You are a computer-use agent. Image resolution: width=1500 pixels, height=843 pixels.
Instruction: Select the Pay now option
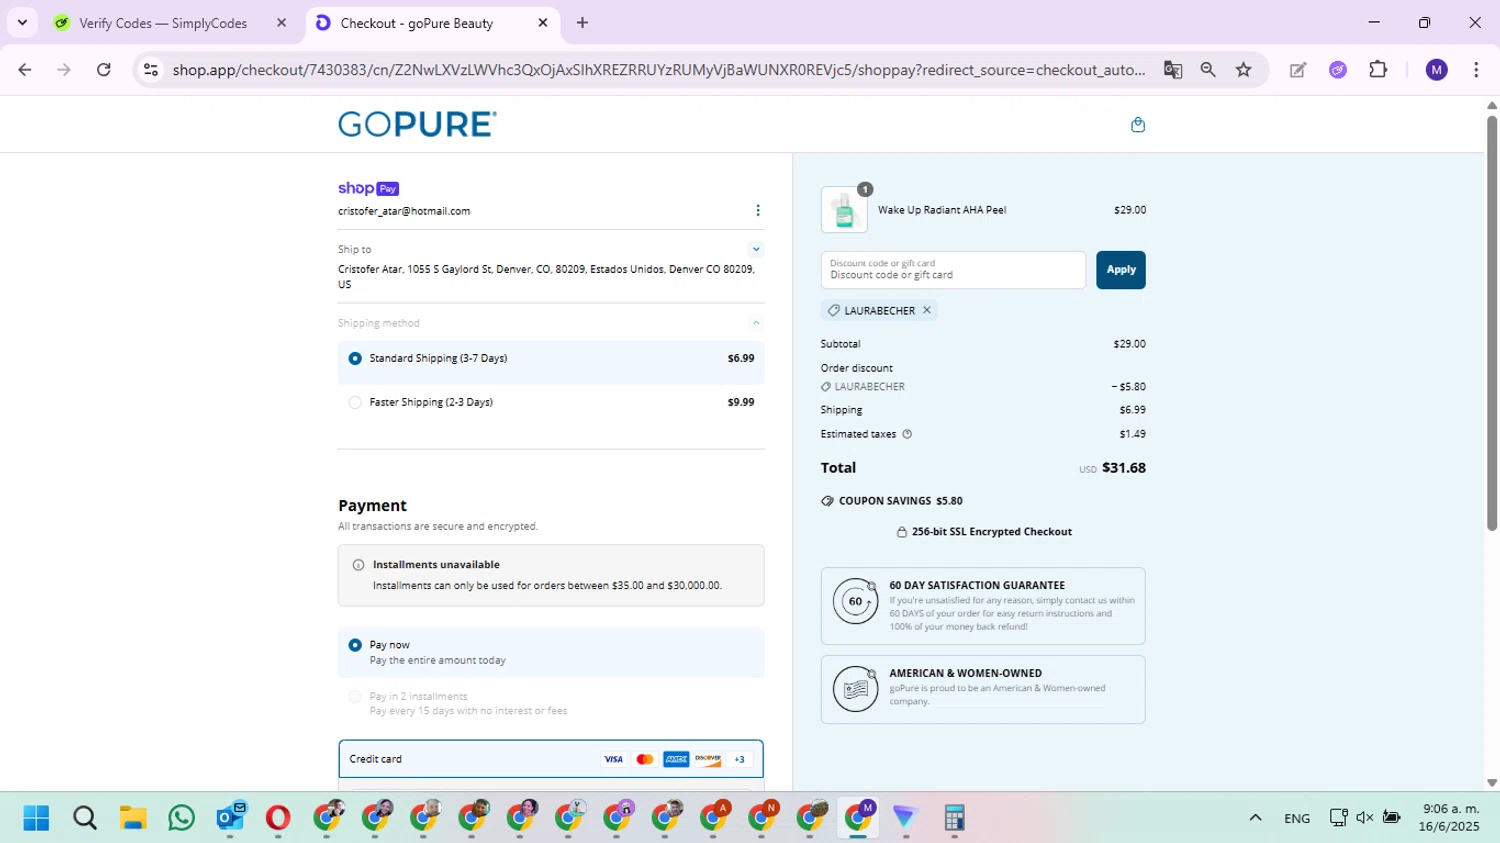(551, 652)
